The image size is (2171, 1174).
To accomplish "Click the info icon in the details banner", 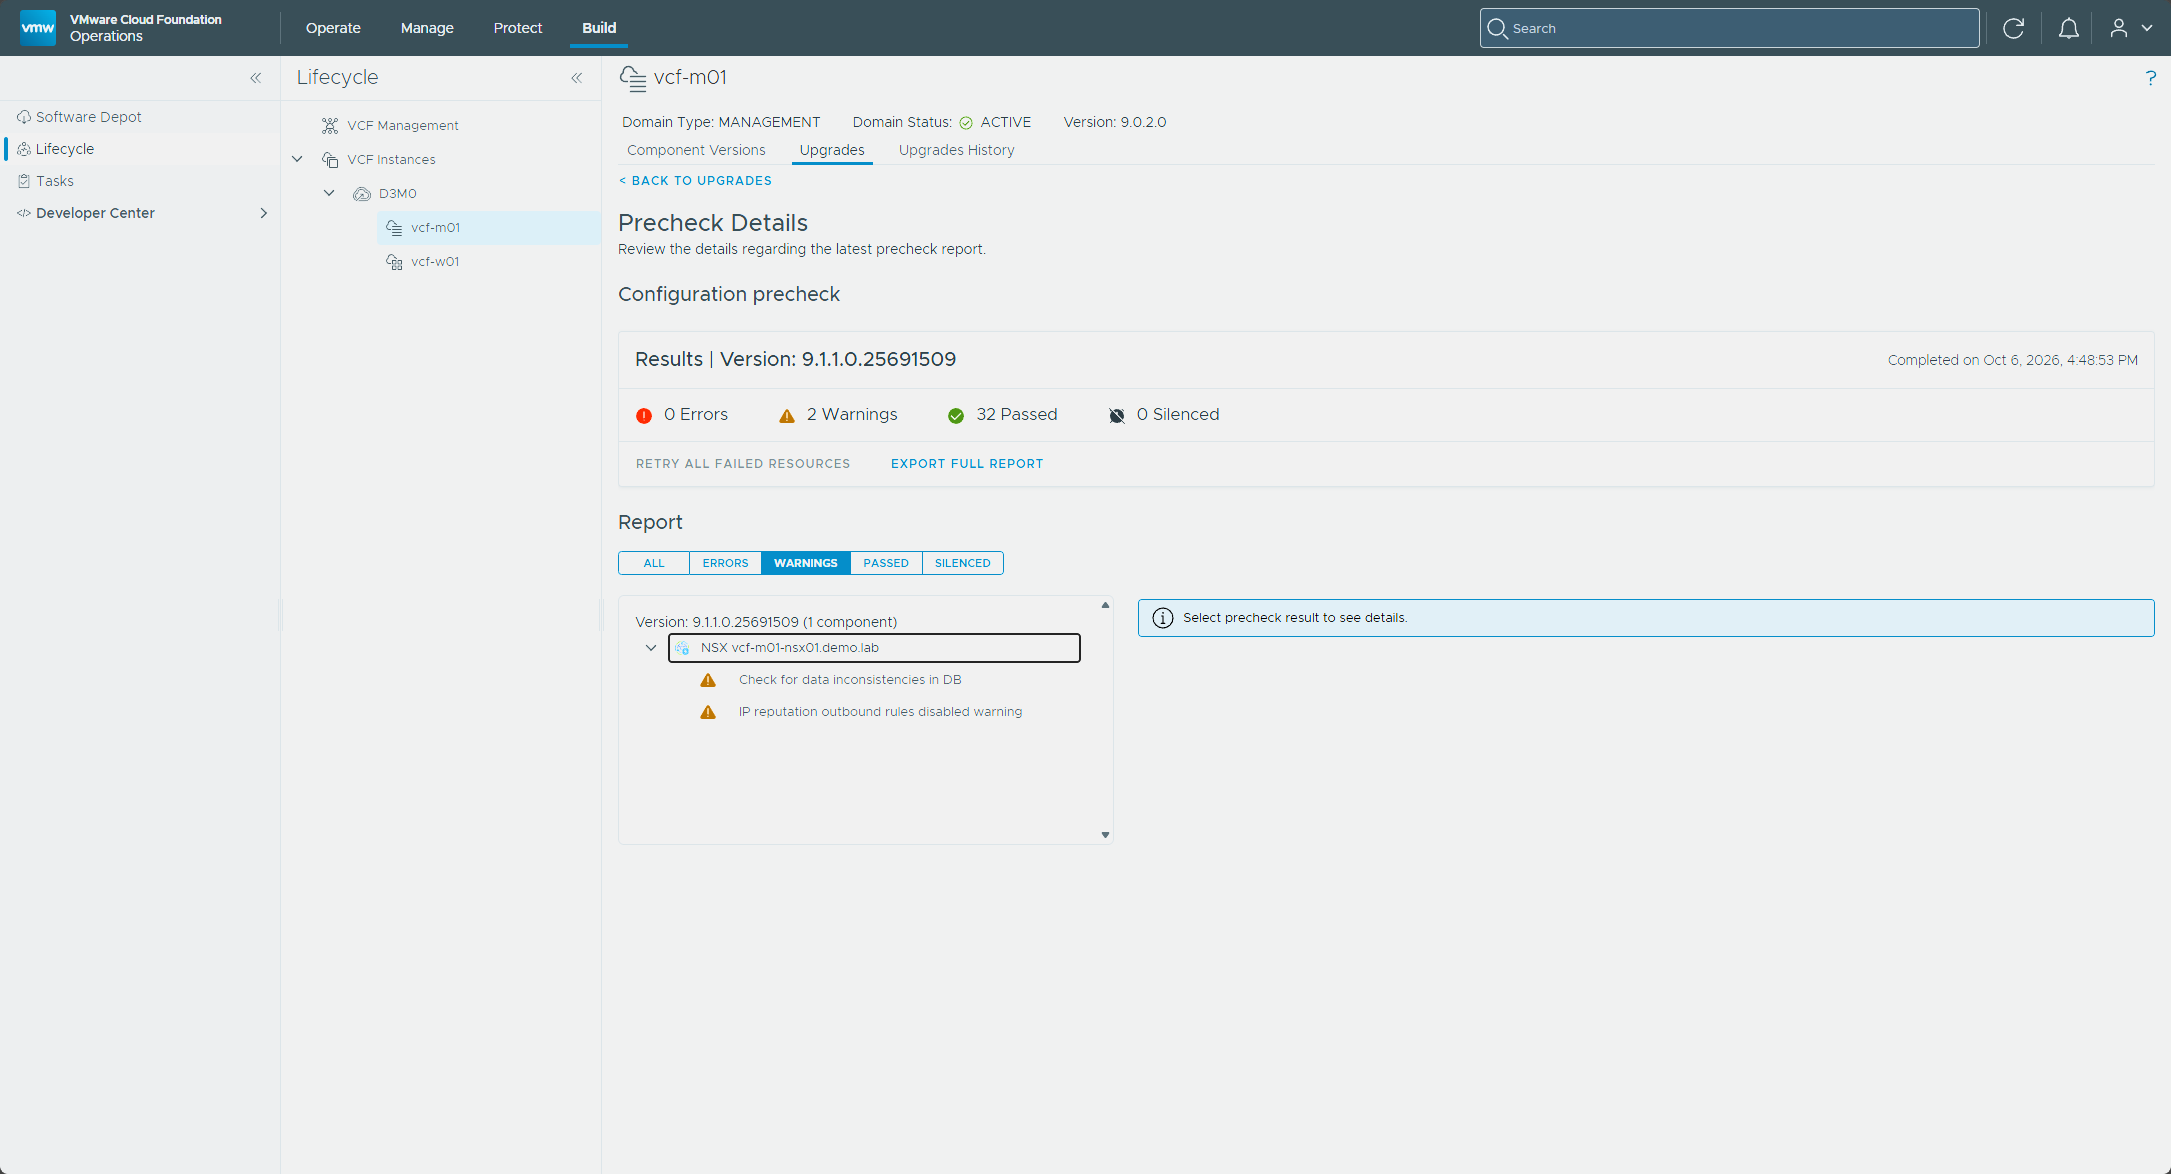I will tap(1163, 618).
